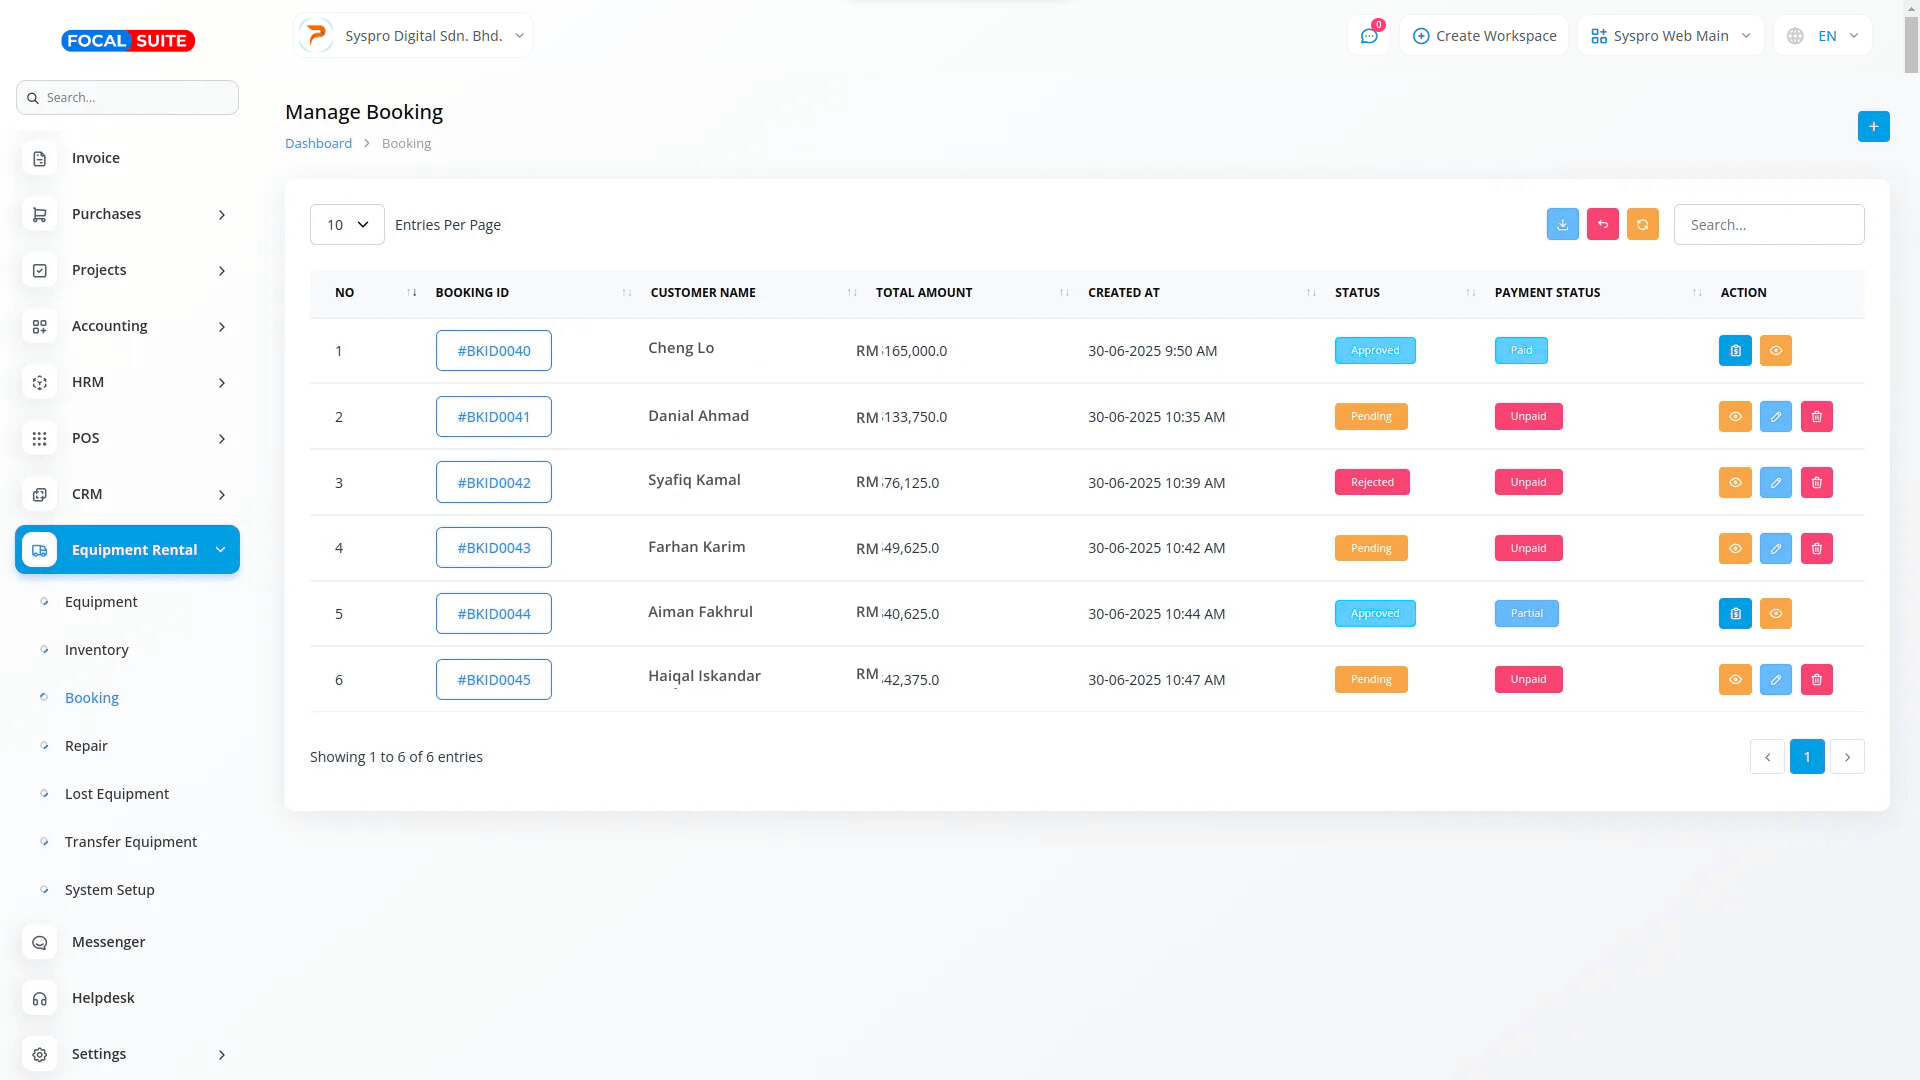Click the table search input field
The width and height of the screenshot is (1920, 1080).
[x=1768, y=225]
